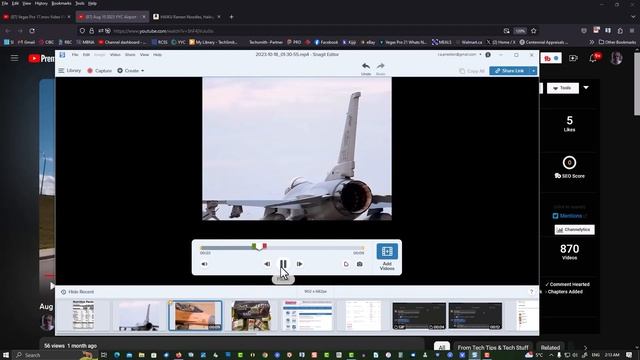Click the green trim start marker
This screenshot has width=640, height=360.
(254, 246)
